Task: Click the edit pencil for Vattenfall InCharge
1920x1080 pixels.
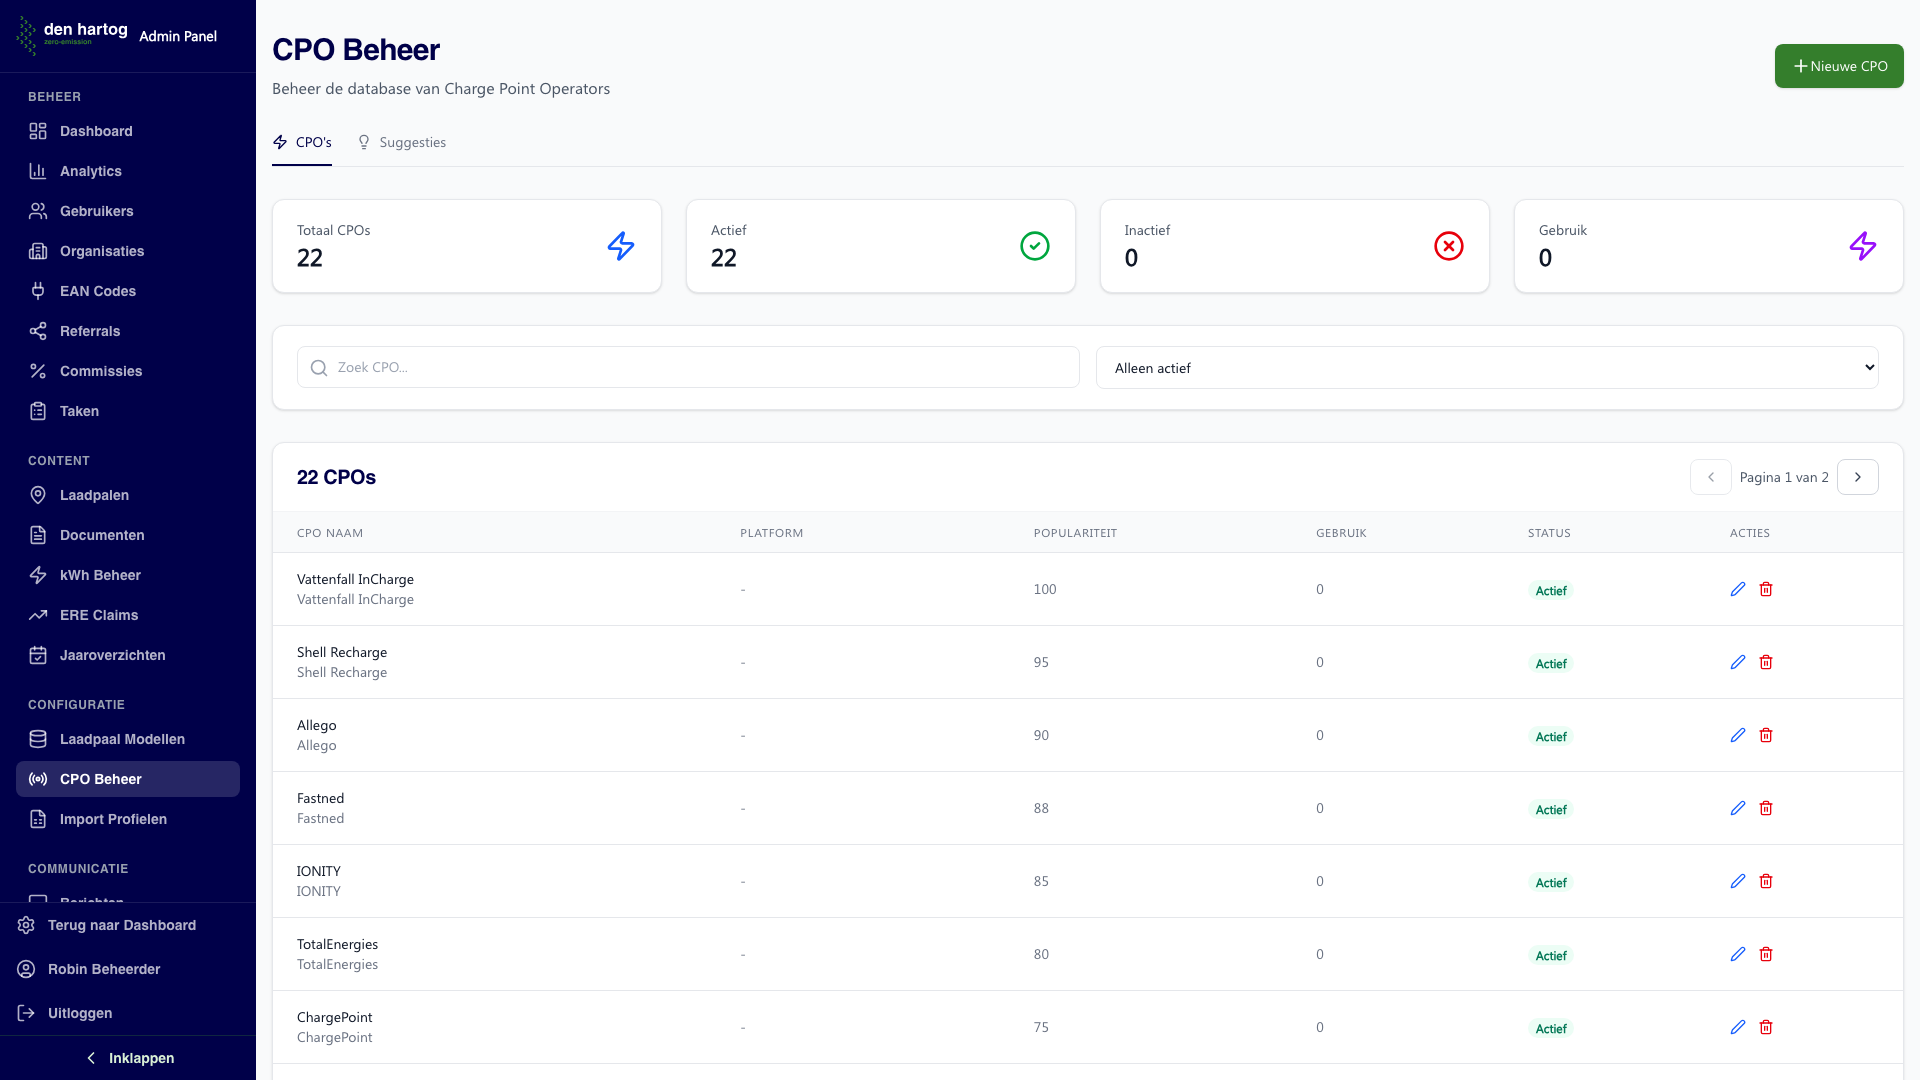Action: point(1738,589)
